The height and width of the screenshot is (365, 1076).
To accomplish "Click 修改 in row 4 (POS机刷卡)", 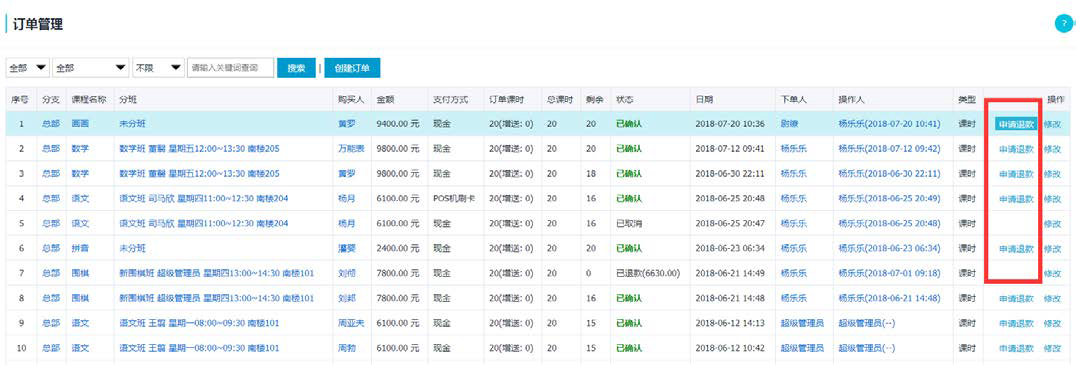I will [x=1052, y=199].
